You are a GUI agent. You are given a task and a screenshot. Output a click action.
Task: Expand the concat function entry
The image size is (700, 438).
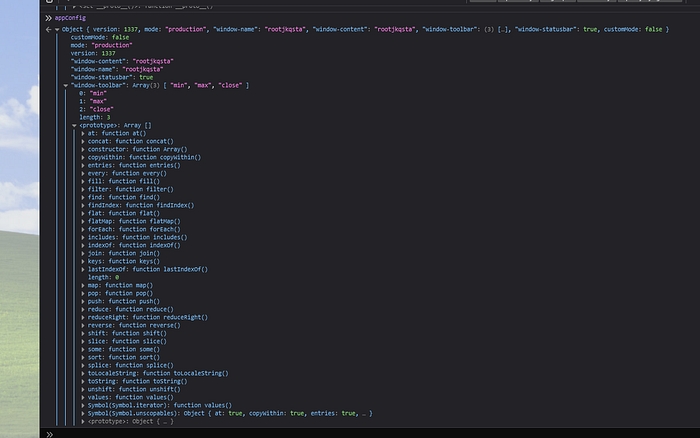[x=83, y=141]
